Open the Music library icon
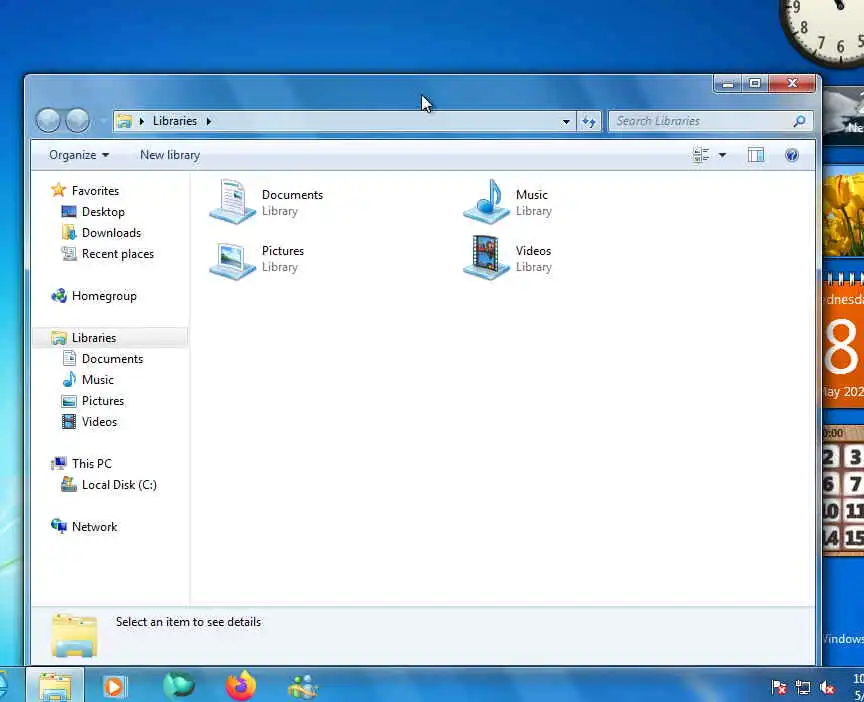The image size is (864, 702). click(486, 202)
